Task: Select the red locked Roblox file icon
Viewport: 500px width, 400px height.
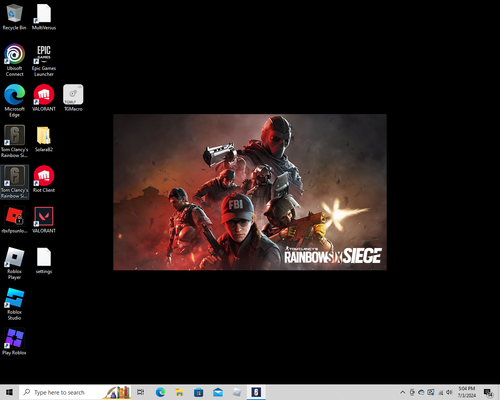Action: [x=14, y=220]
